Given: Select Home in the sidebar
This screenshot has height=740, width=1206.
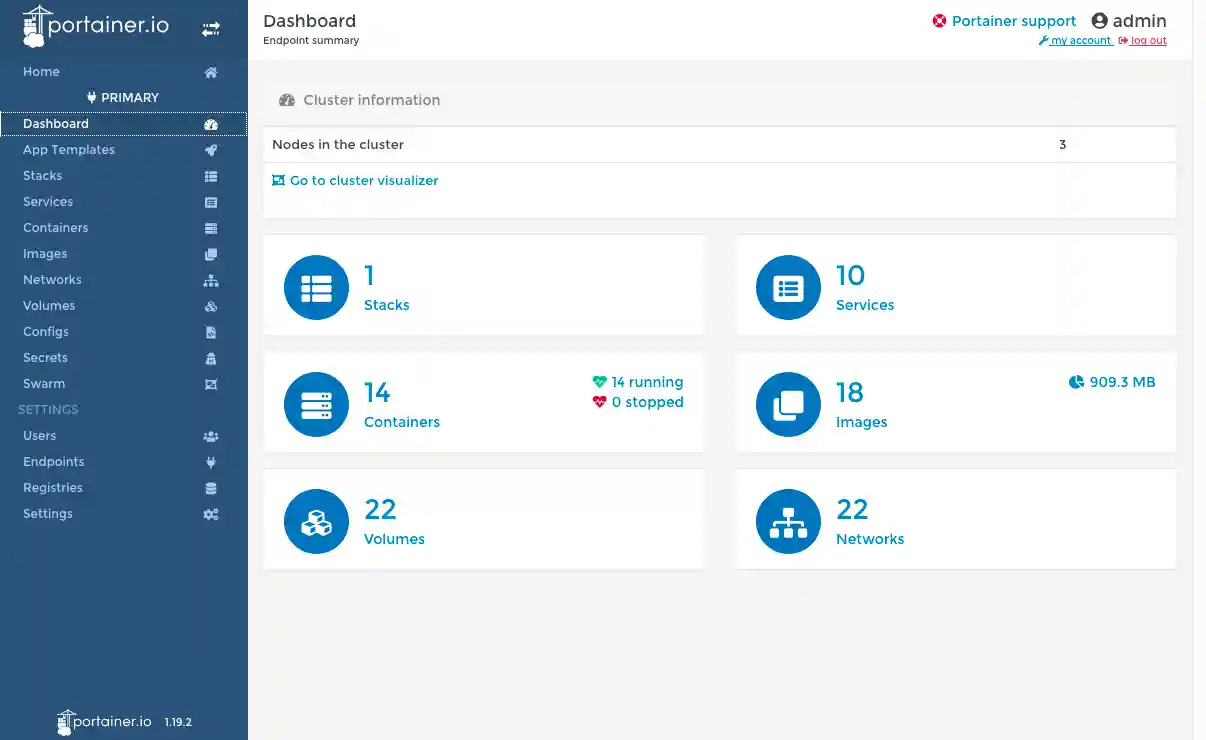Looking at the screenshot, I should tap(41, 72).
